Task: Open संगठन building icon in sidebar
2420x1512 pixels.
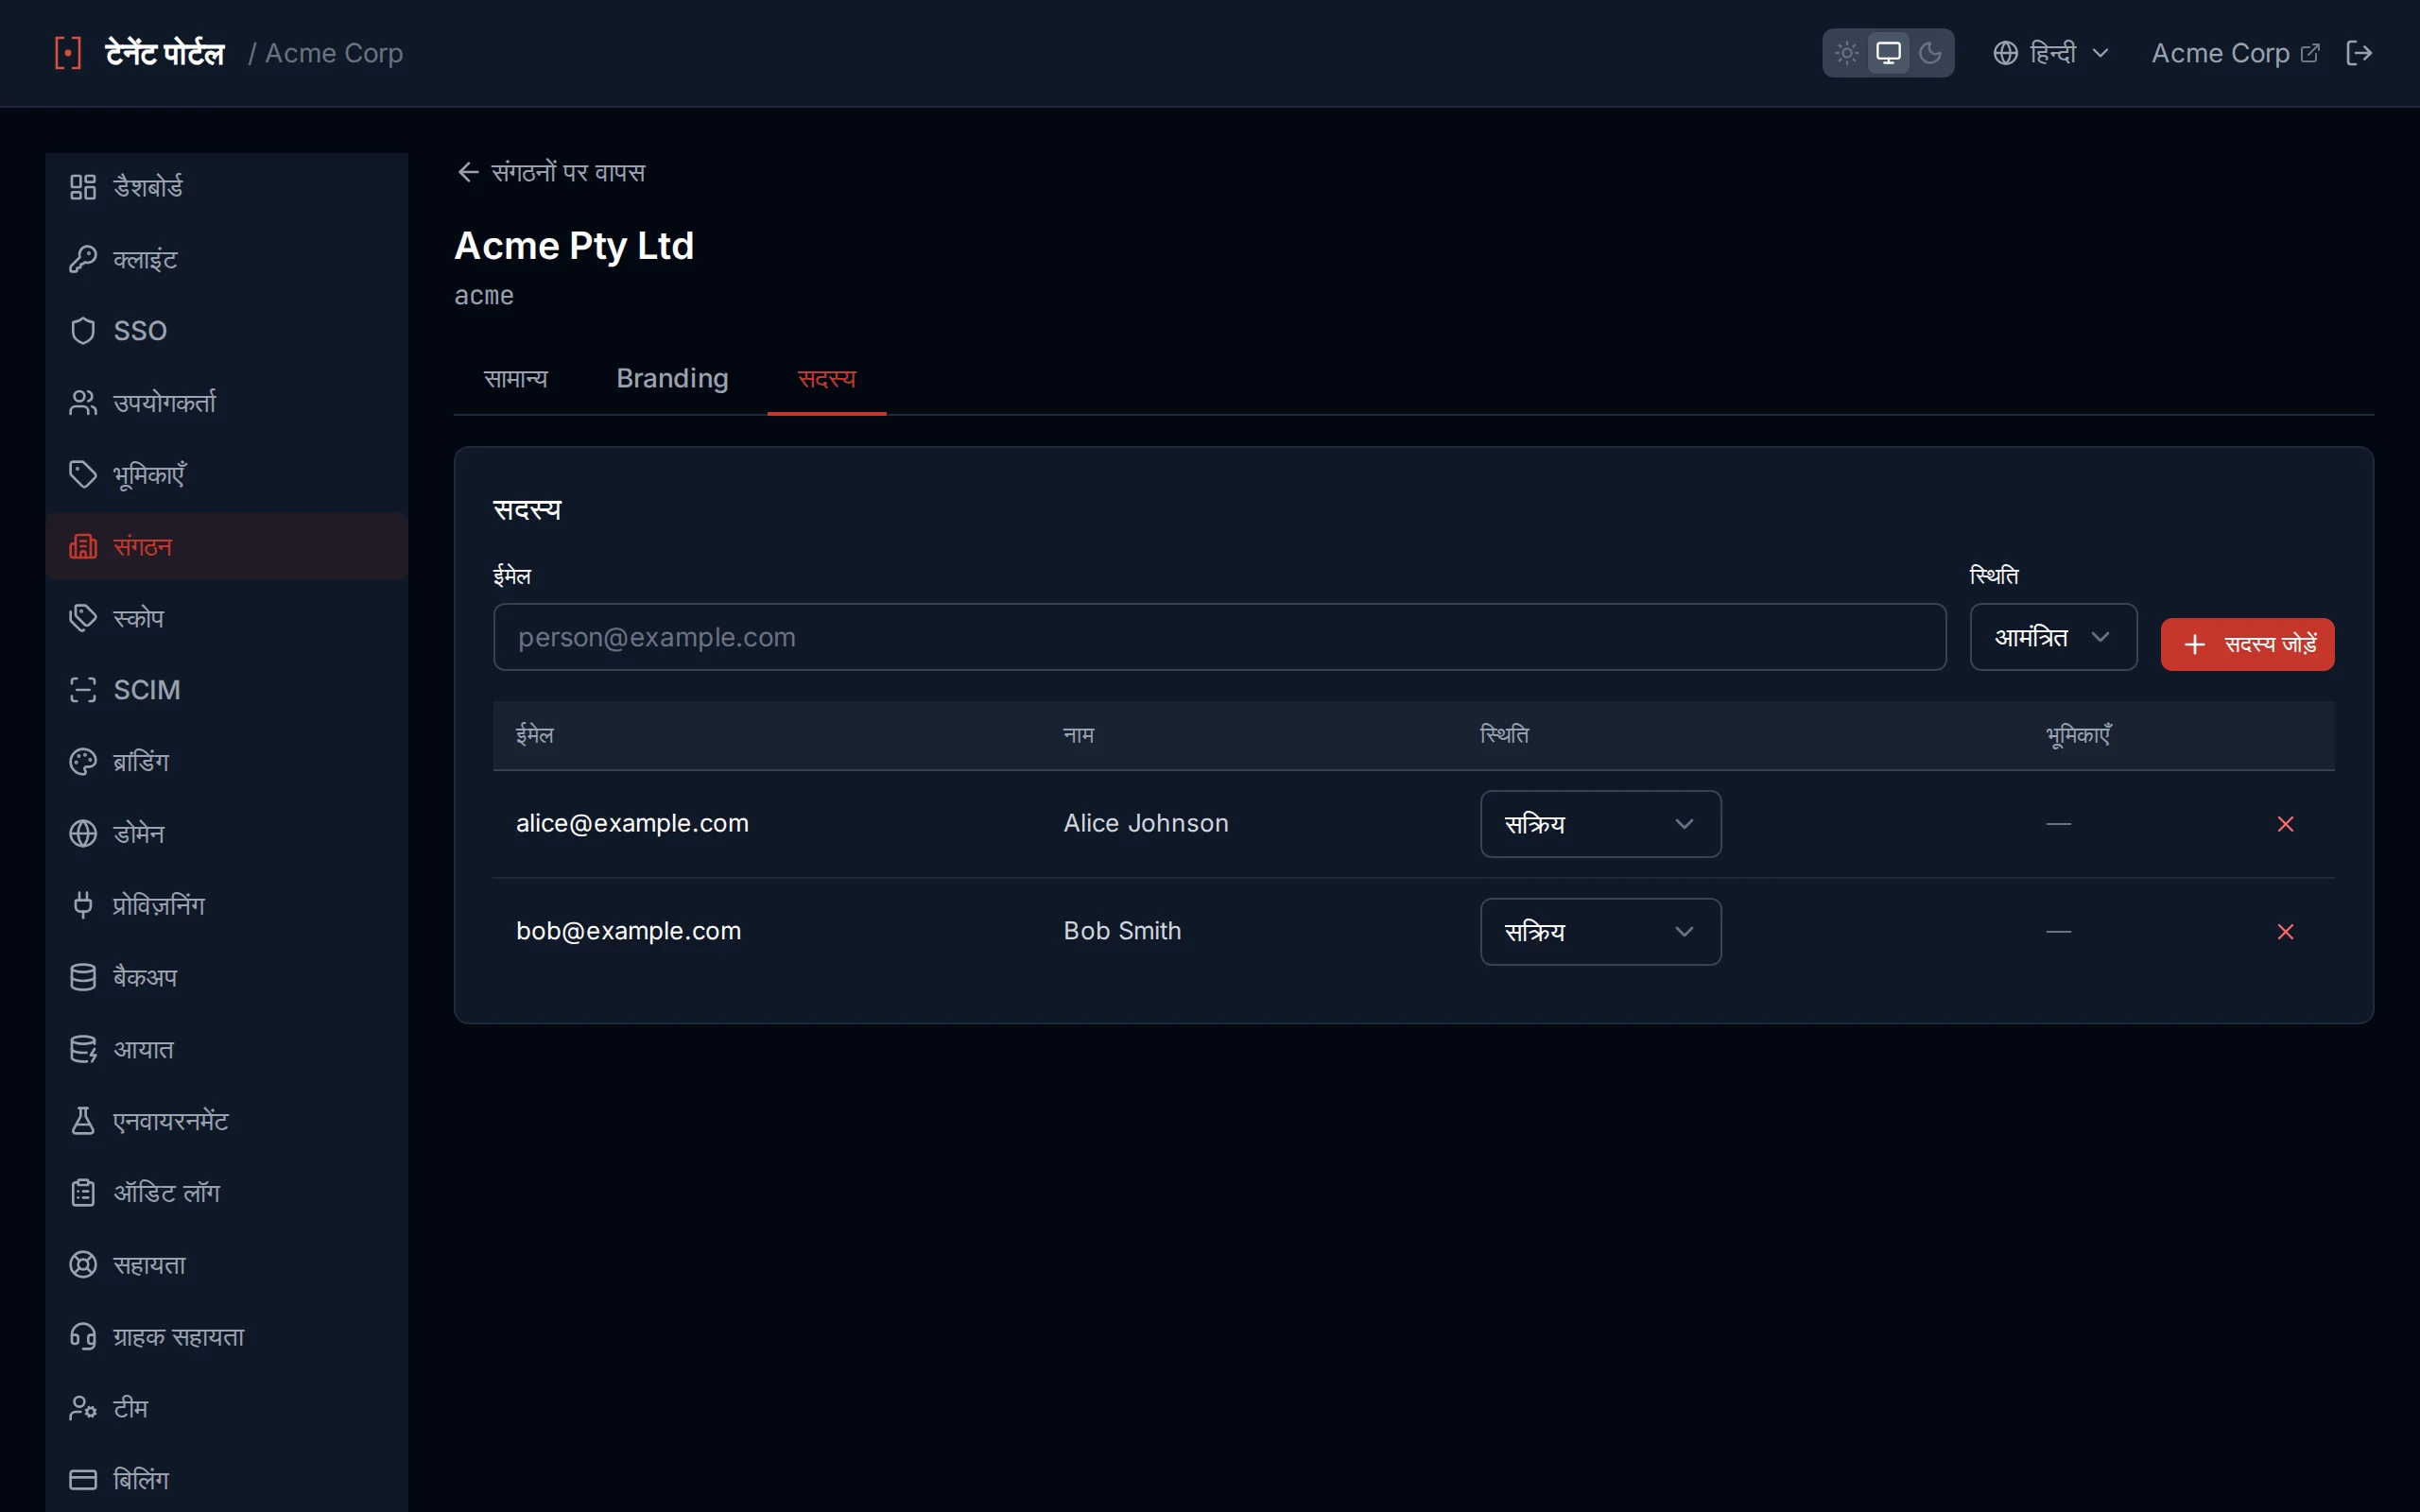Action: tap(83, 546)
